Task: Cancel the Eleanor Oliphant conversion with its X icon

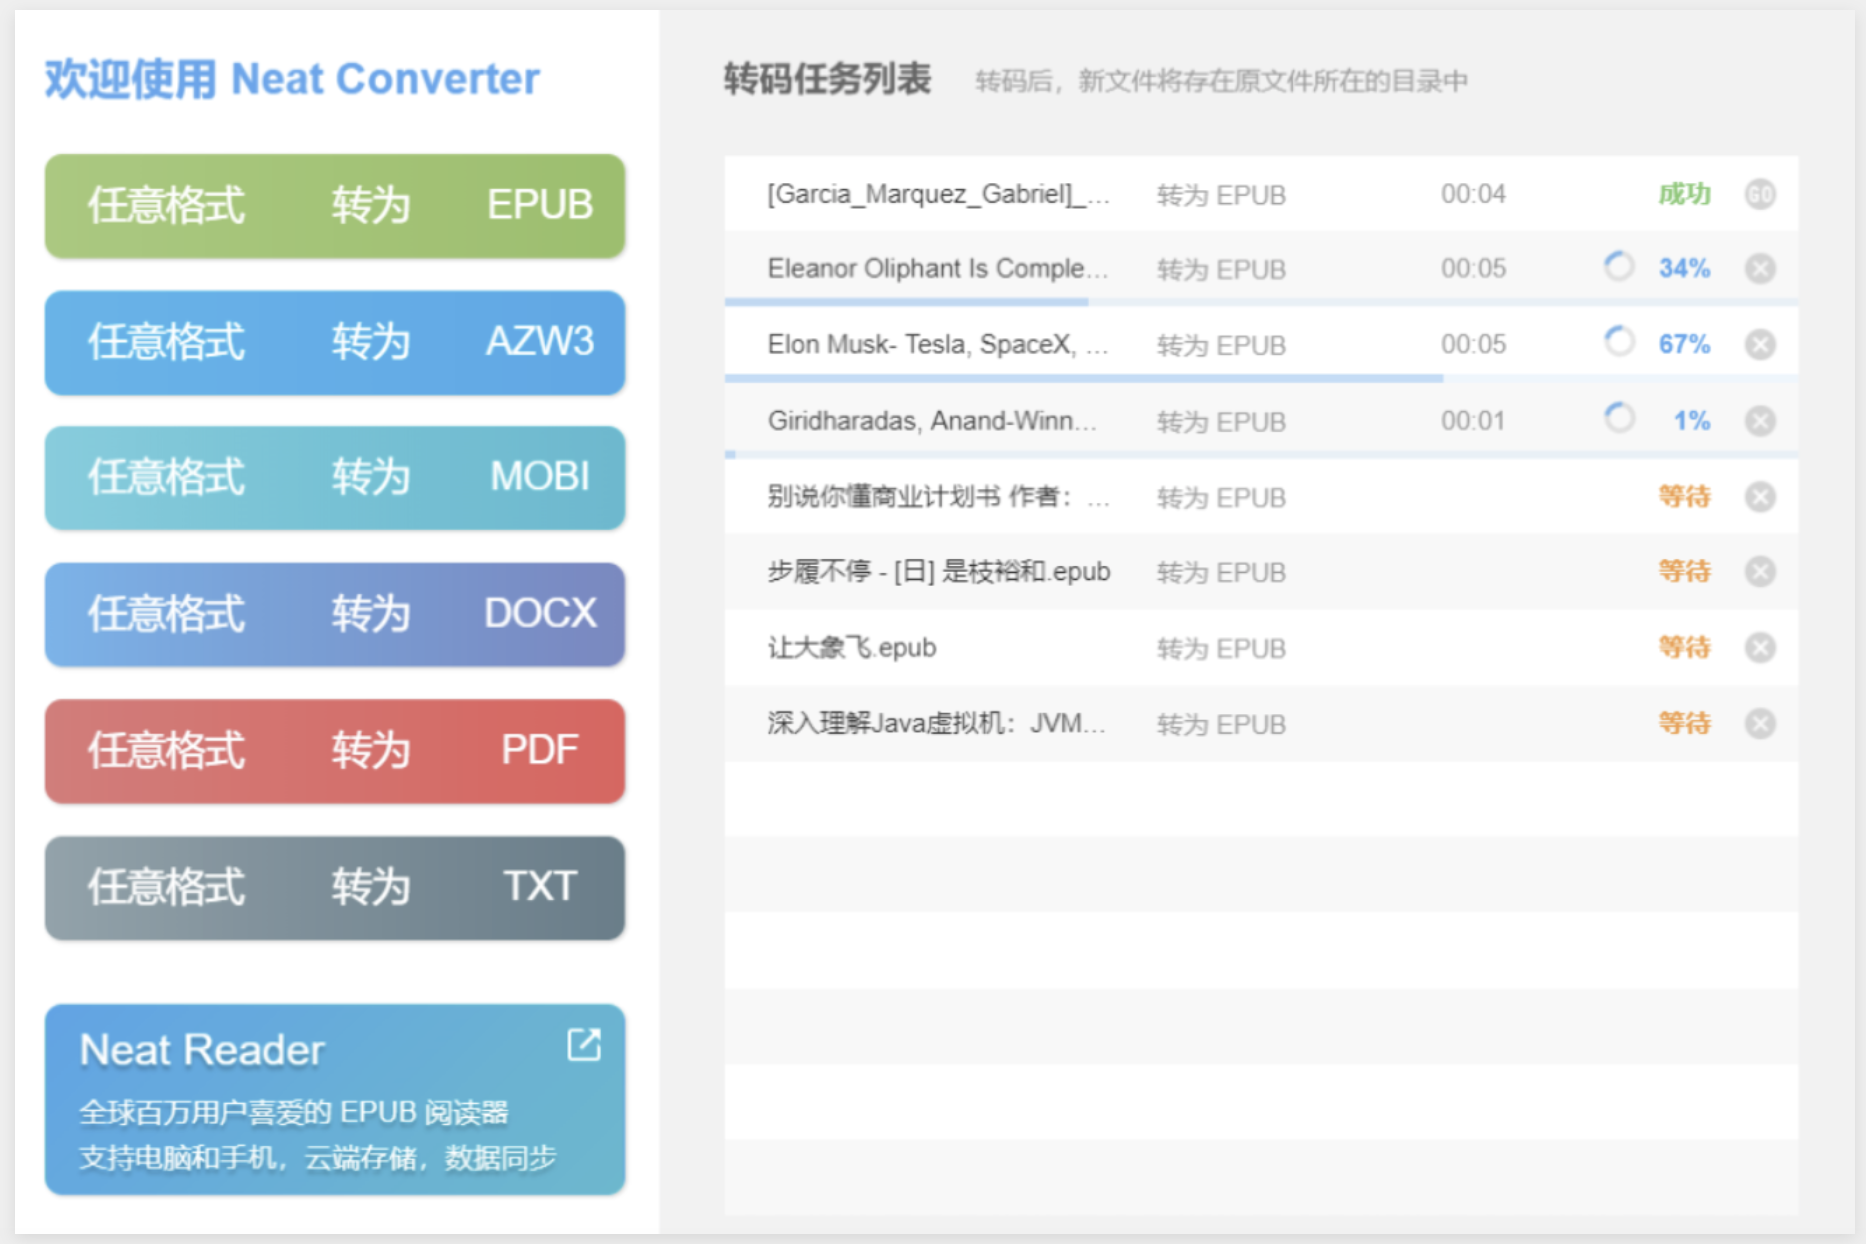Action: 1761,268
